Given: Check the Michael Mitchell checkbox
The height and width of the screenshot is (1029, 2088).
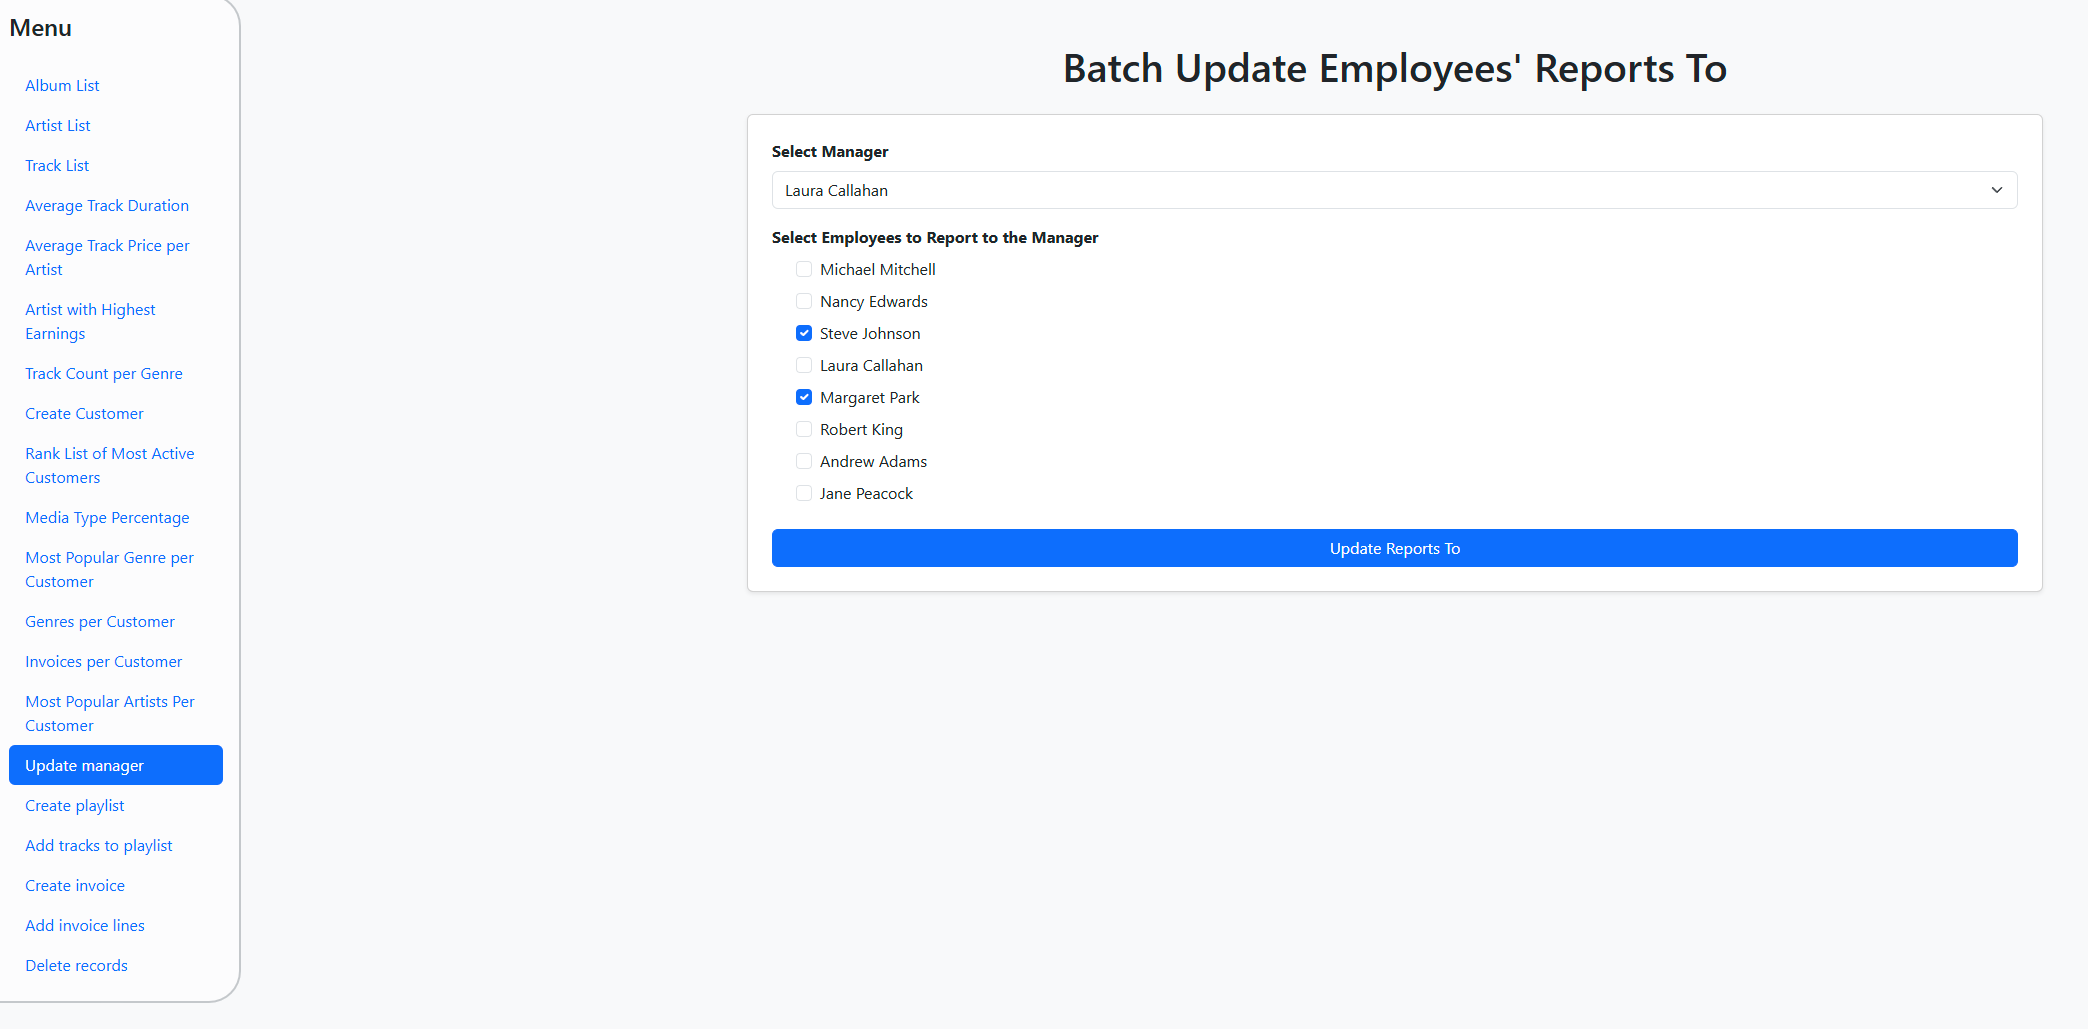Looking at the screenshot, I should click(x=804, y=269).
